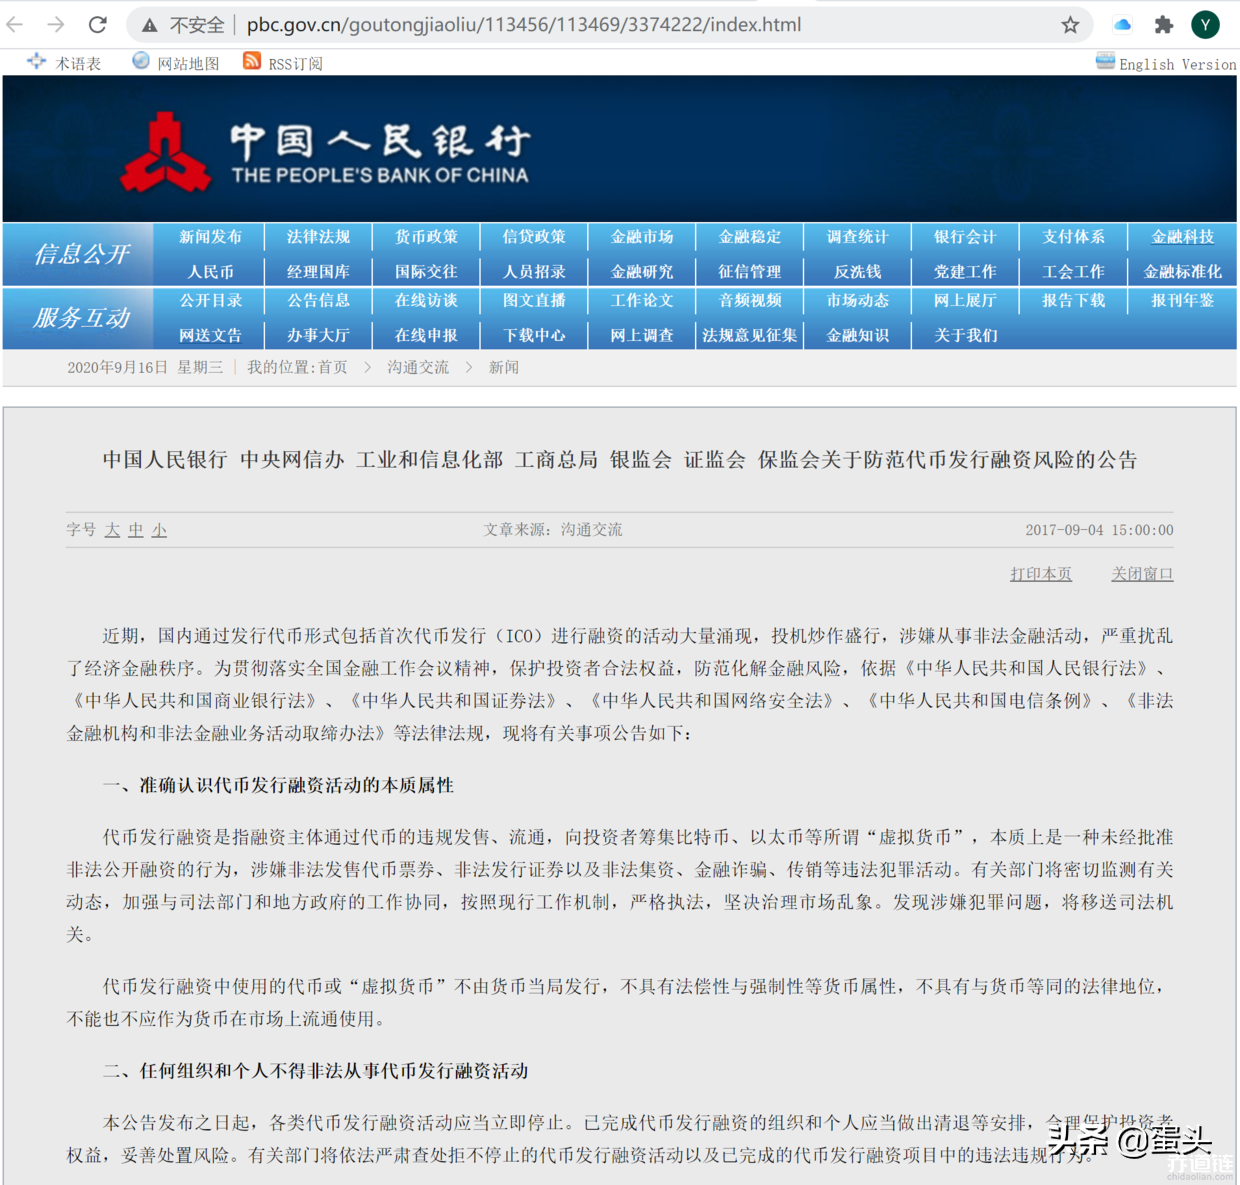Viewport: 1240px width, 1185px height.
Task: Open 银行会计 menu item
Action: (x=965, y=237)
